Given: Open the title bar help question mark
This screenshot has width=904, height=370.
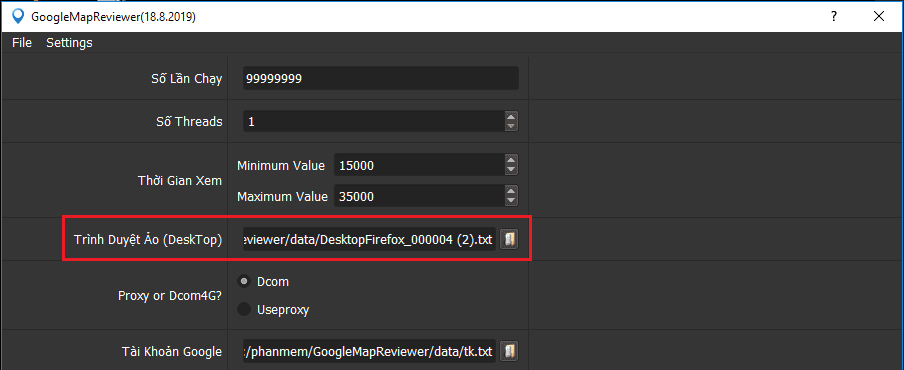Looking at the screenshot, I should pyautogui.click(x=834, y=17).
